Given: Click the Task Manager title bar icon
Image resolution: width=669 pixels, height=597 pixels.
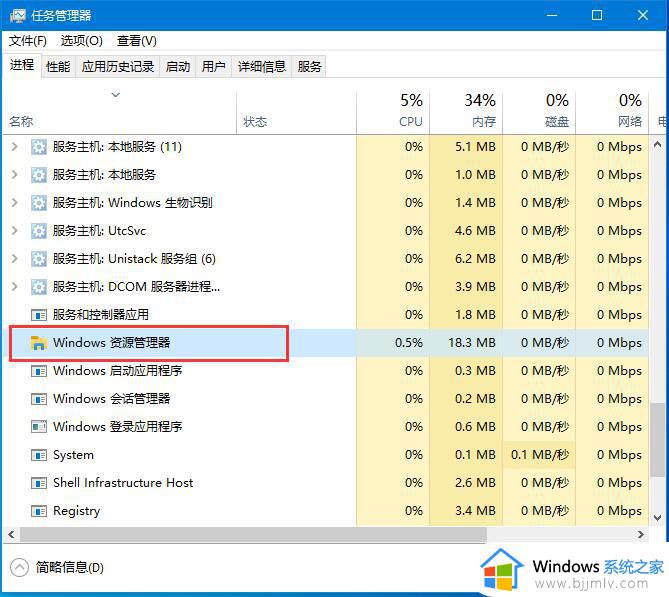Looking at the screenshot, I should coord(17,16).
